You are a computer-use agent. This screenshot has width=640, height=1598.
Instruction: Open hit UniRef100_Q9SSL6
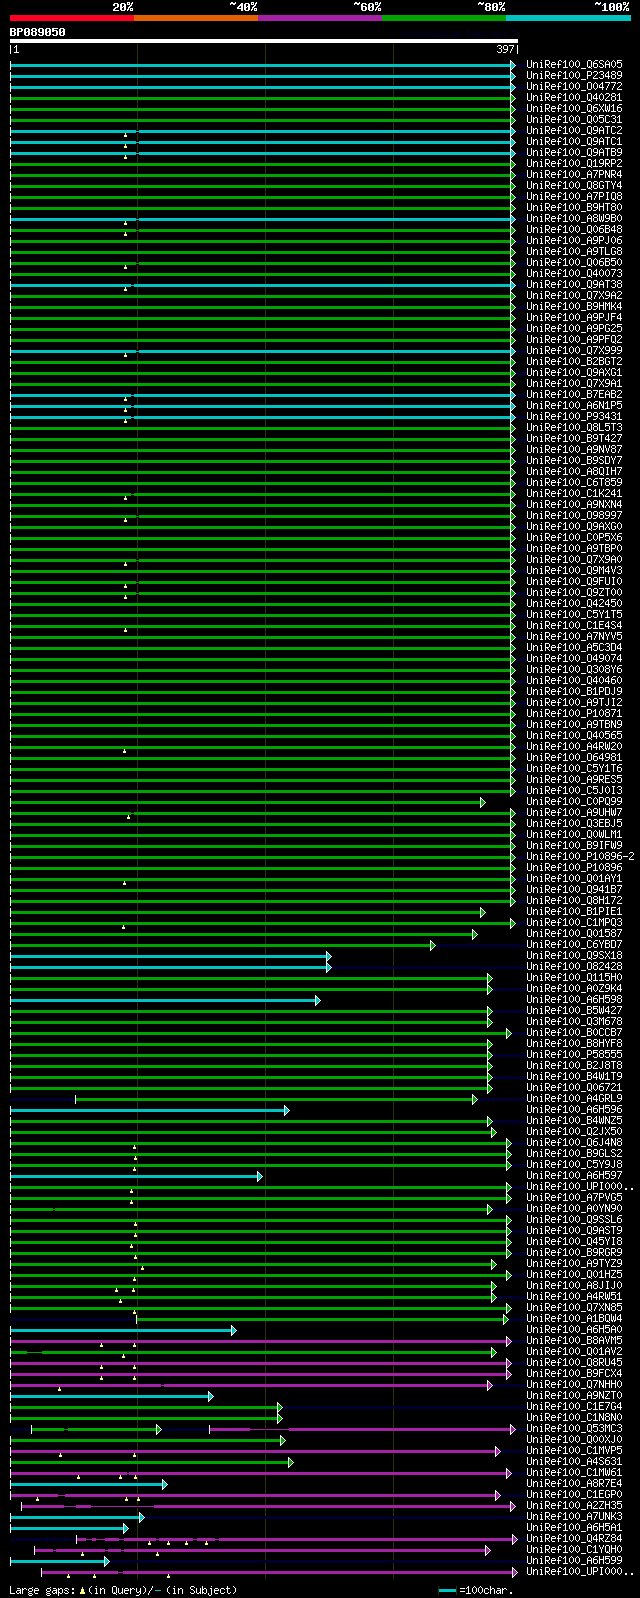pyautogui.click(x=574, y=1219)
